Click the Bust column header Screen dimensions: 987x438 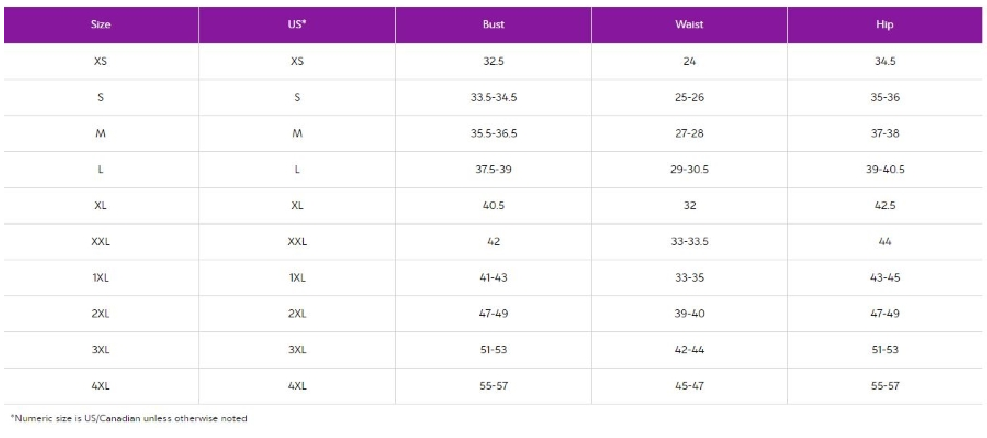[493, 24]
